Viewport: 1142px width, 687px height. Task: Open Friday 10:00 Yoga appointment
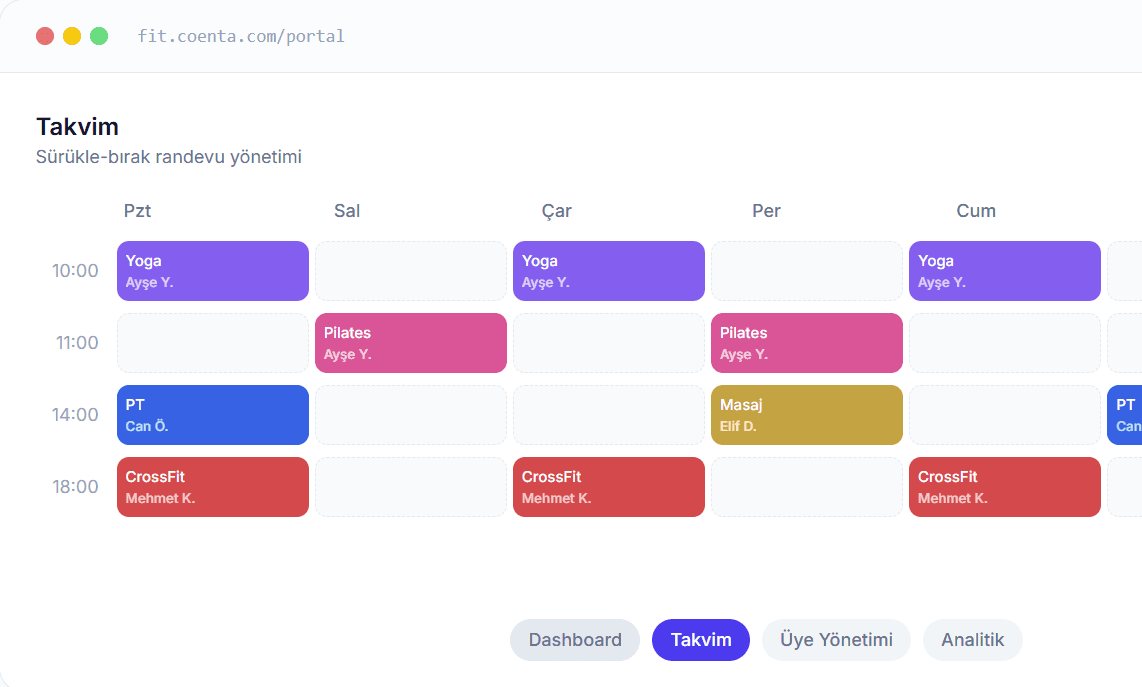[x=1005, y=271]
